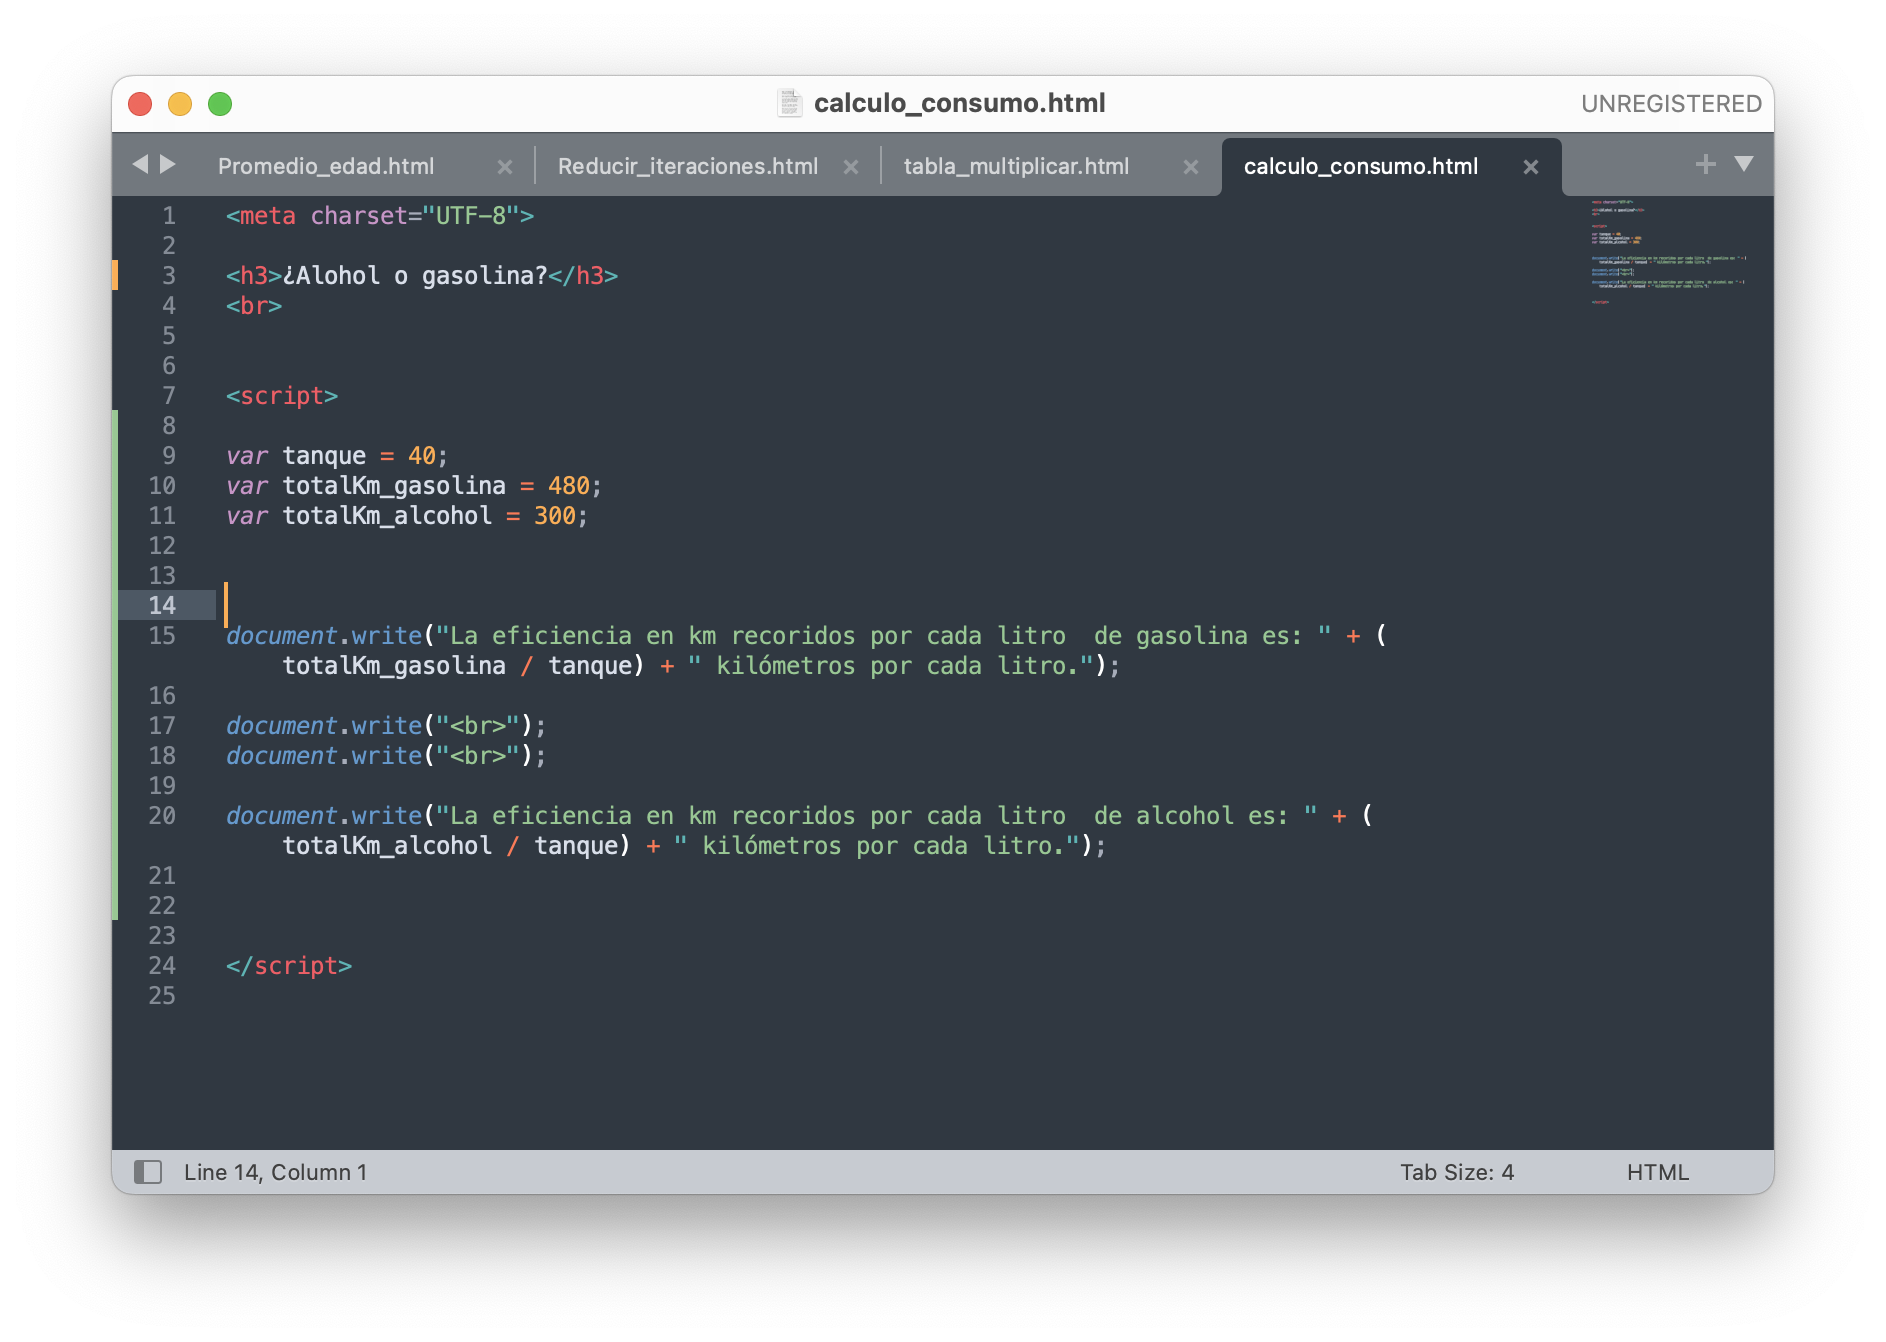Click document.write on line 17
The width and height of the screenshot is (1886, 1342).
pyautogui.click(x=324, y=726)
